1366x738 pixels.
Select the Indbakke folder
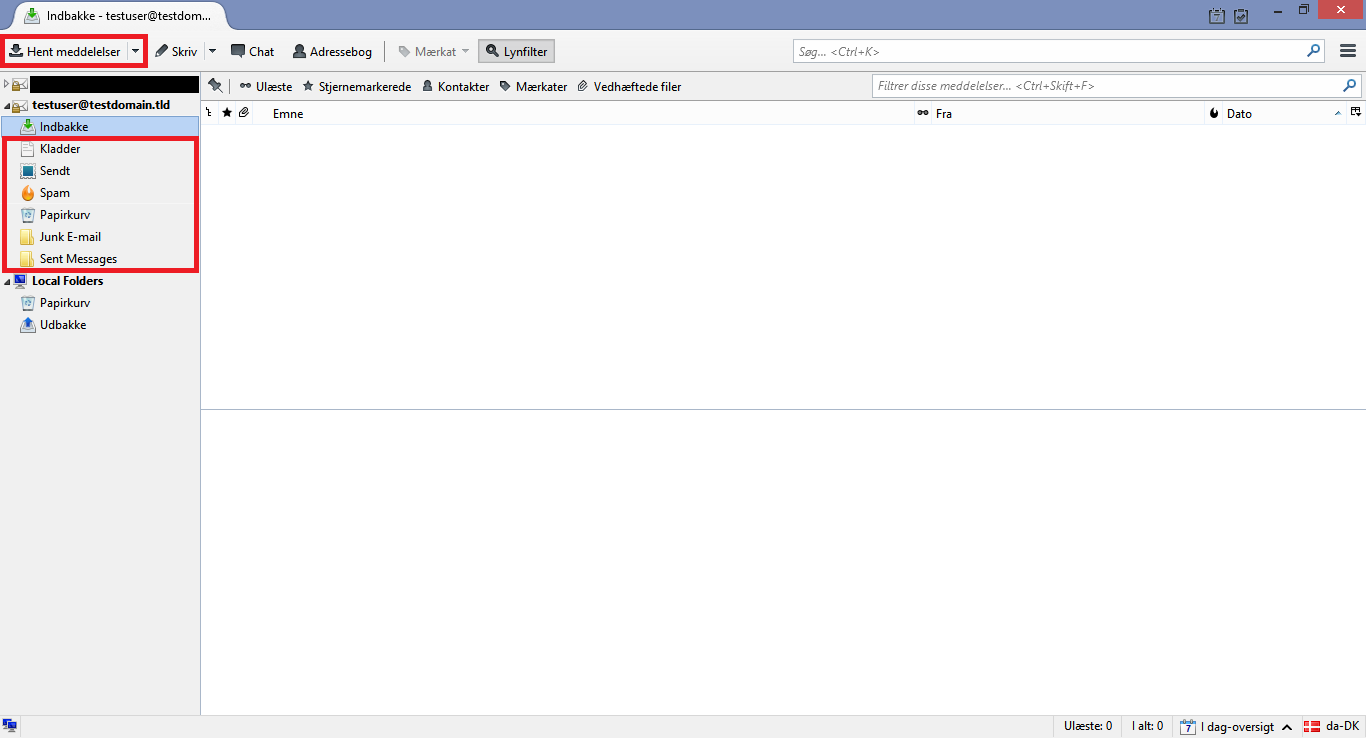[x=100, y=127]
